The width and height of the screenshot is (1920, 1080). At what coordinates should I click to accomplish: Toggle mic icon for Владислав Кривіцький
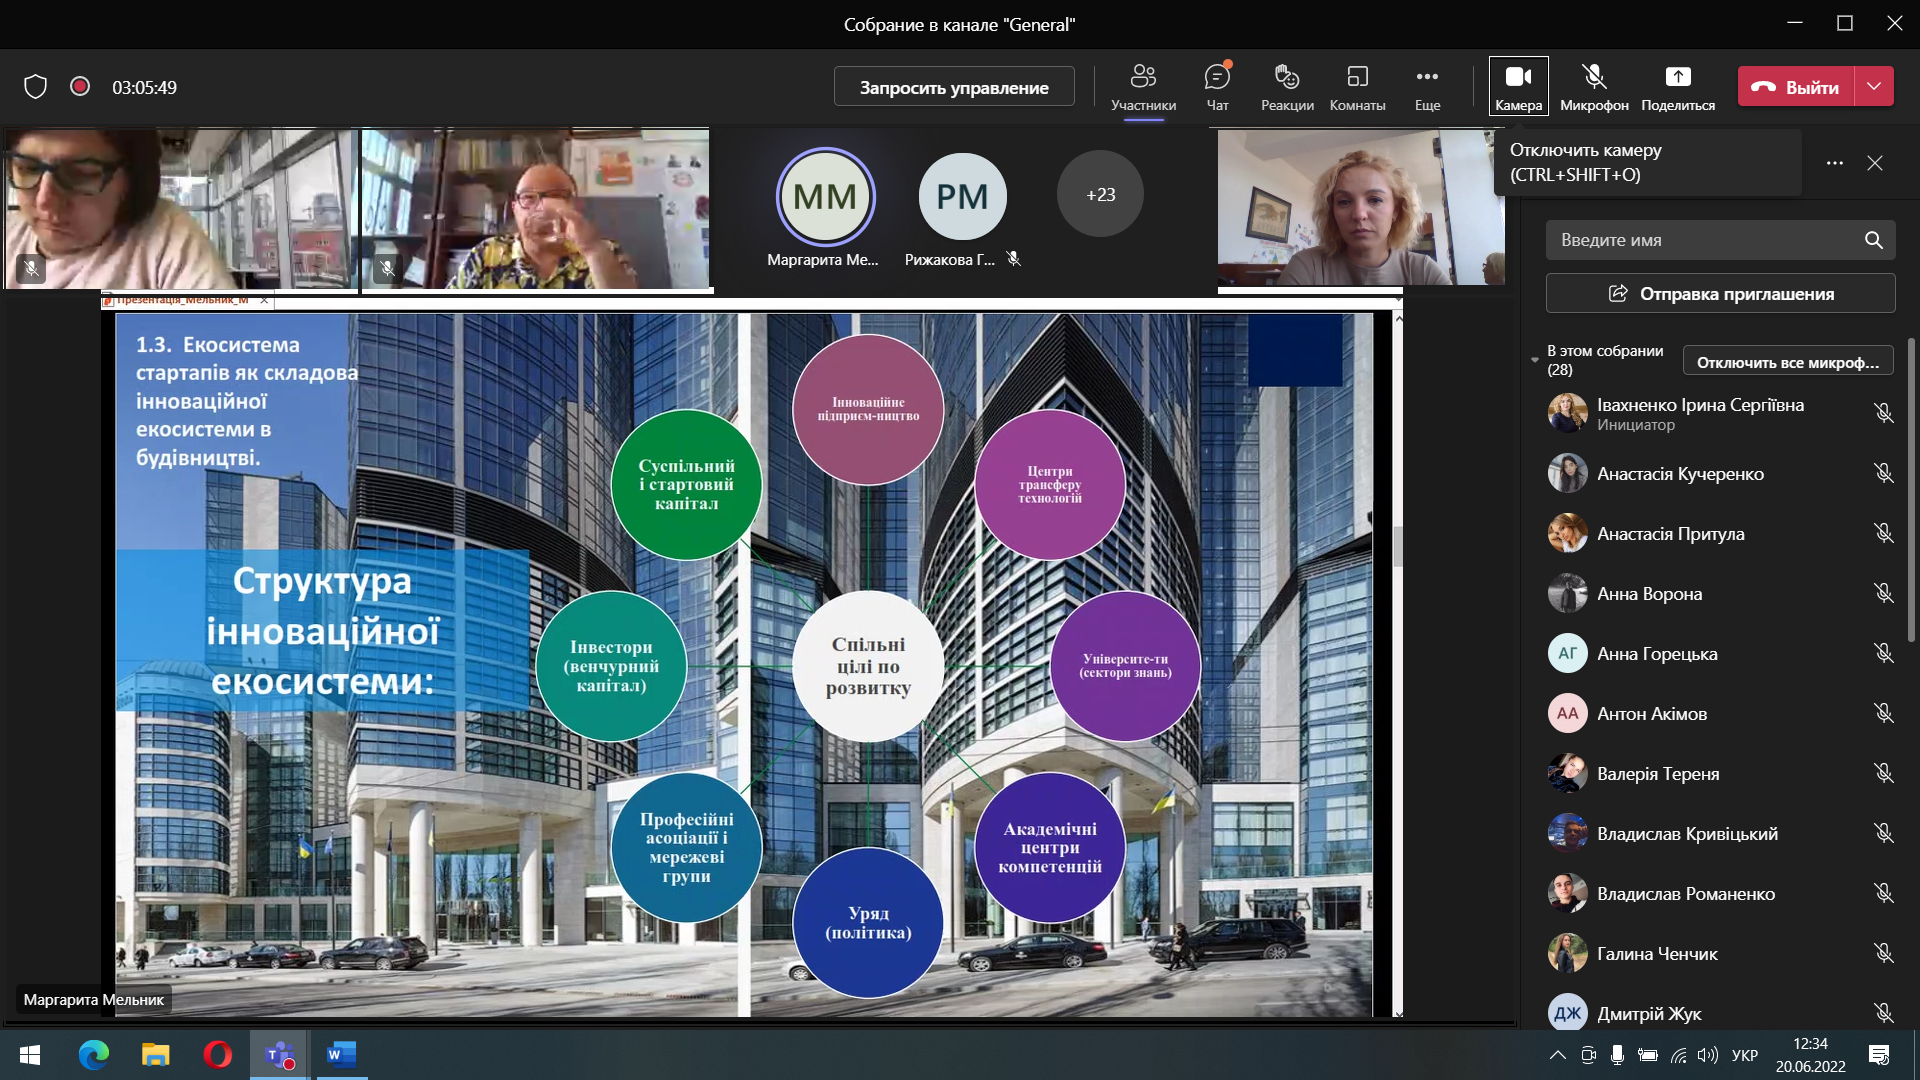tap(1884, 834)
